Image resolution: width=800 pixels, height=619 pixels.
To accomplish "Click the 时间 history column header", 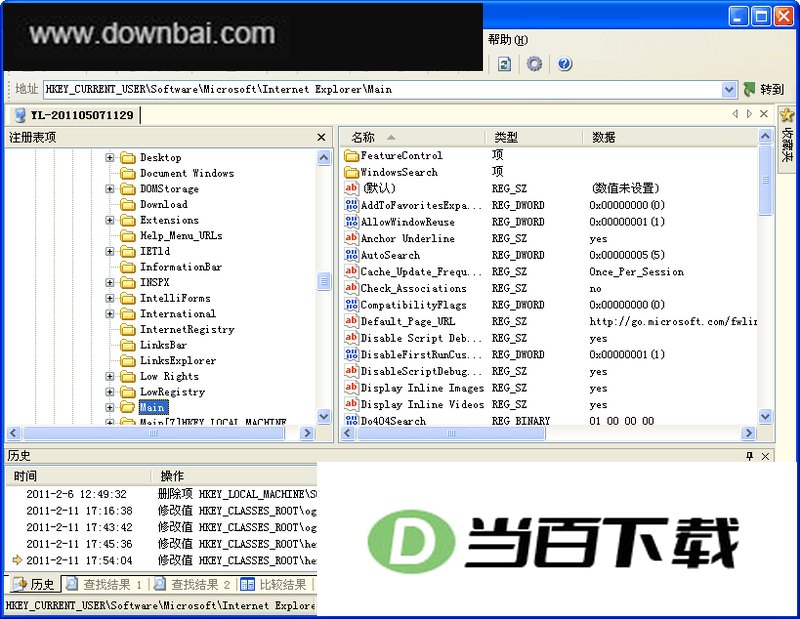I will click(79, 476).
